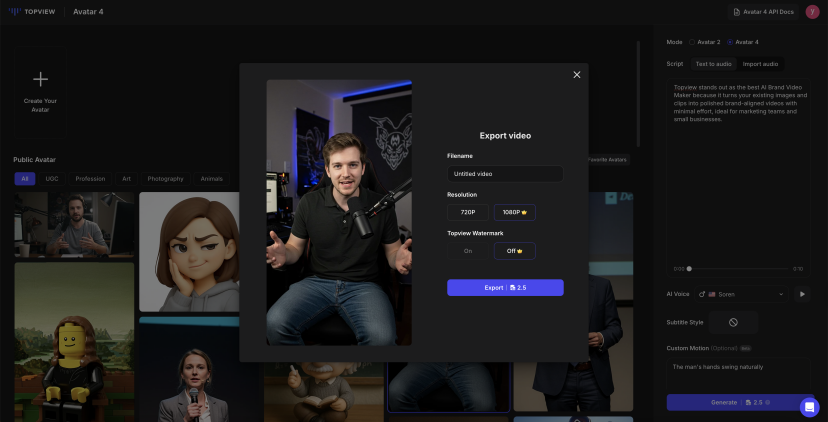Turn the Topview watermark On

(468, 251)
